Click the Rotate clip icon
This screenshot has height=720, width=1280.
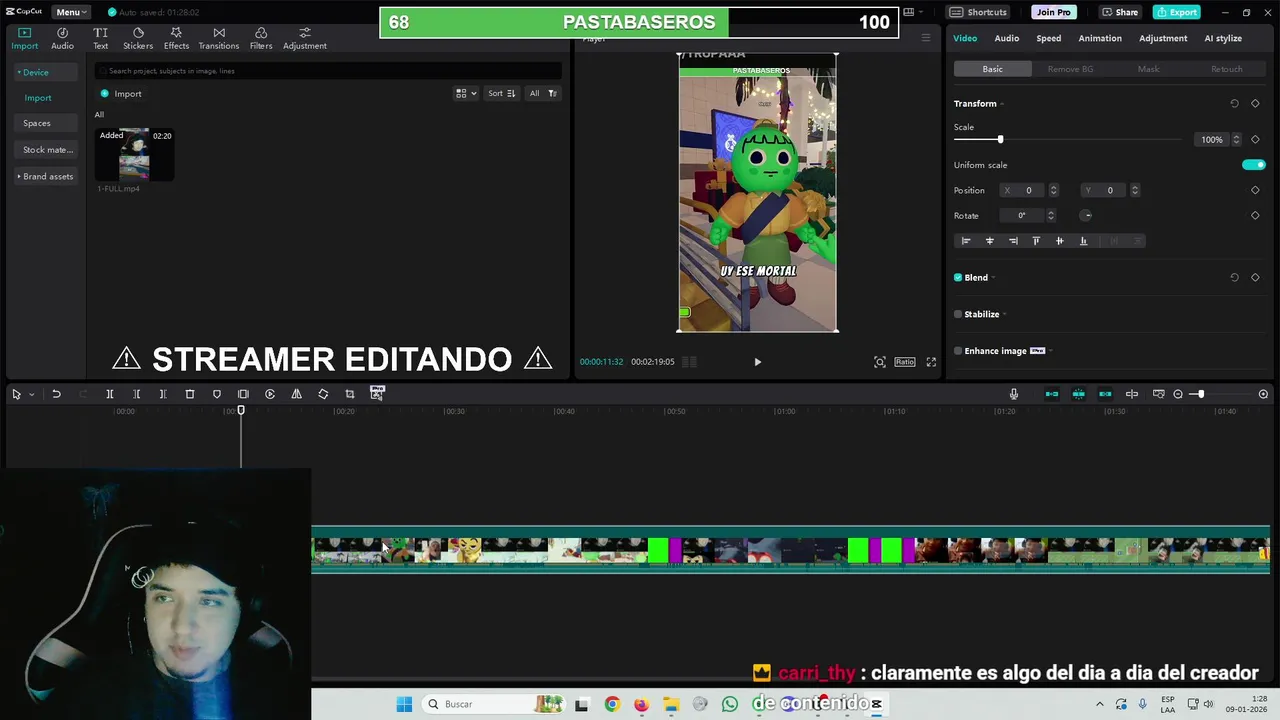(x=323, y=394)
